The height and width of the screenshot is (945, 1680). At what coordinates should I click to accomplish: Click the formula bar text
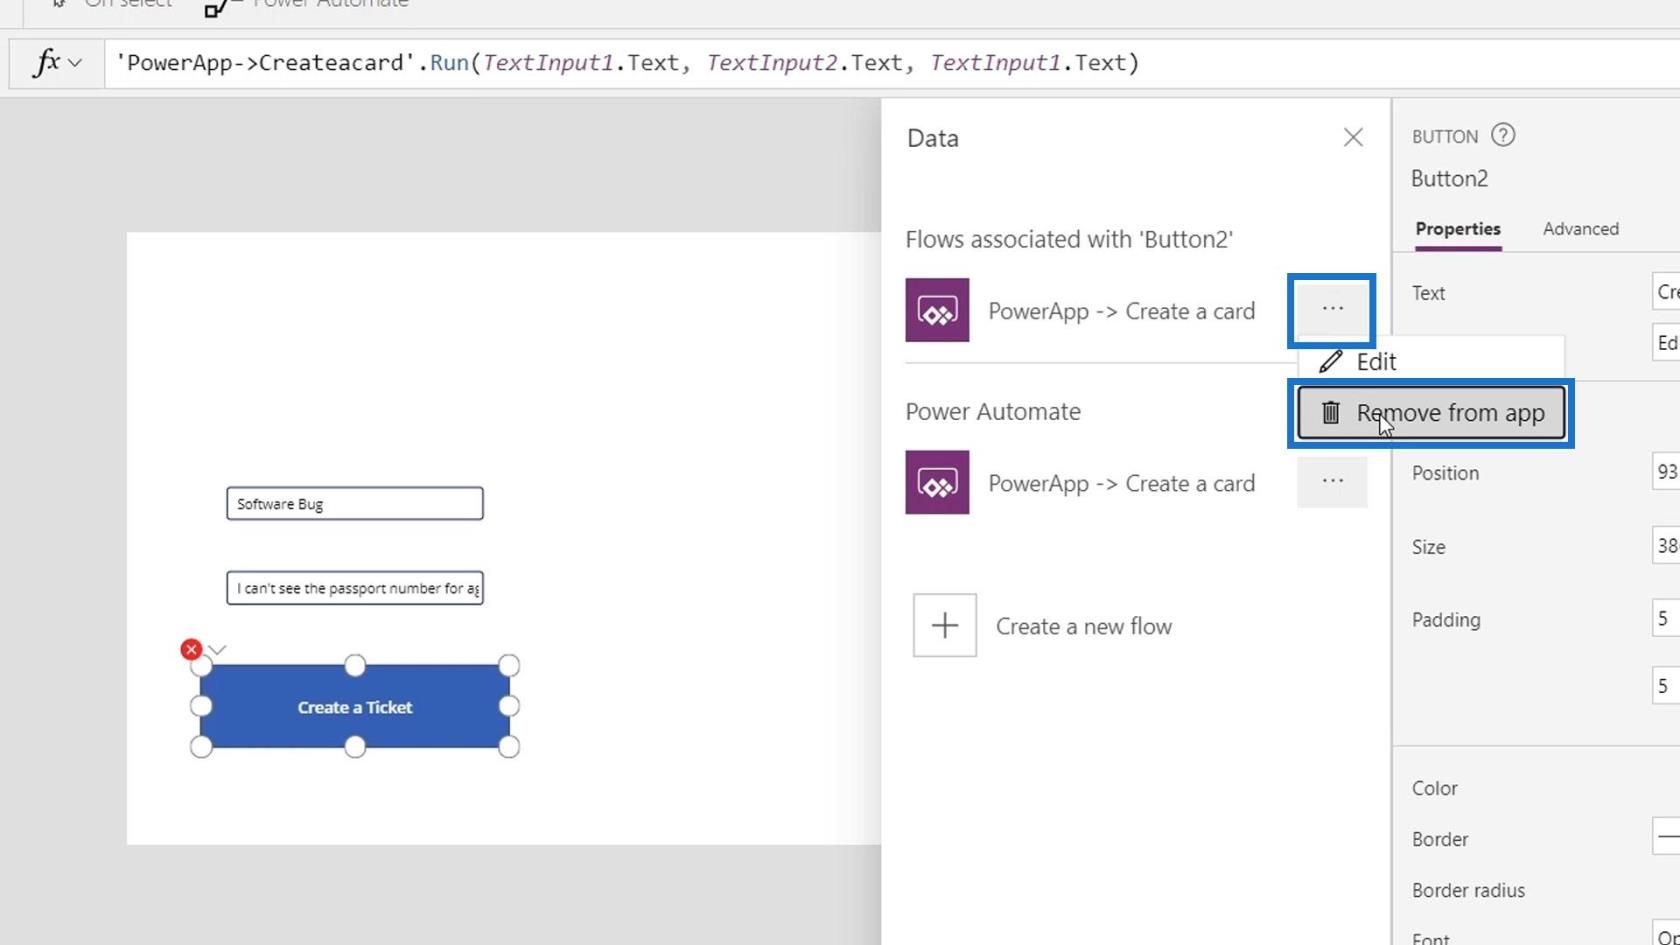click(x=628, y=63)
